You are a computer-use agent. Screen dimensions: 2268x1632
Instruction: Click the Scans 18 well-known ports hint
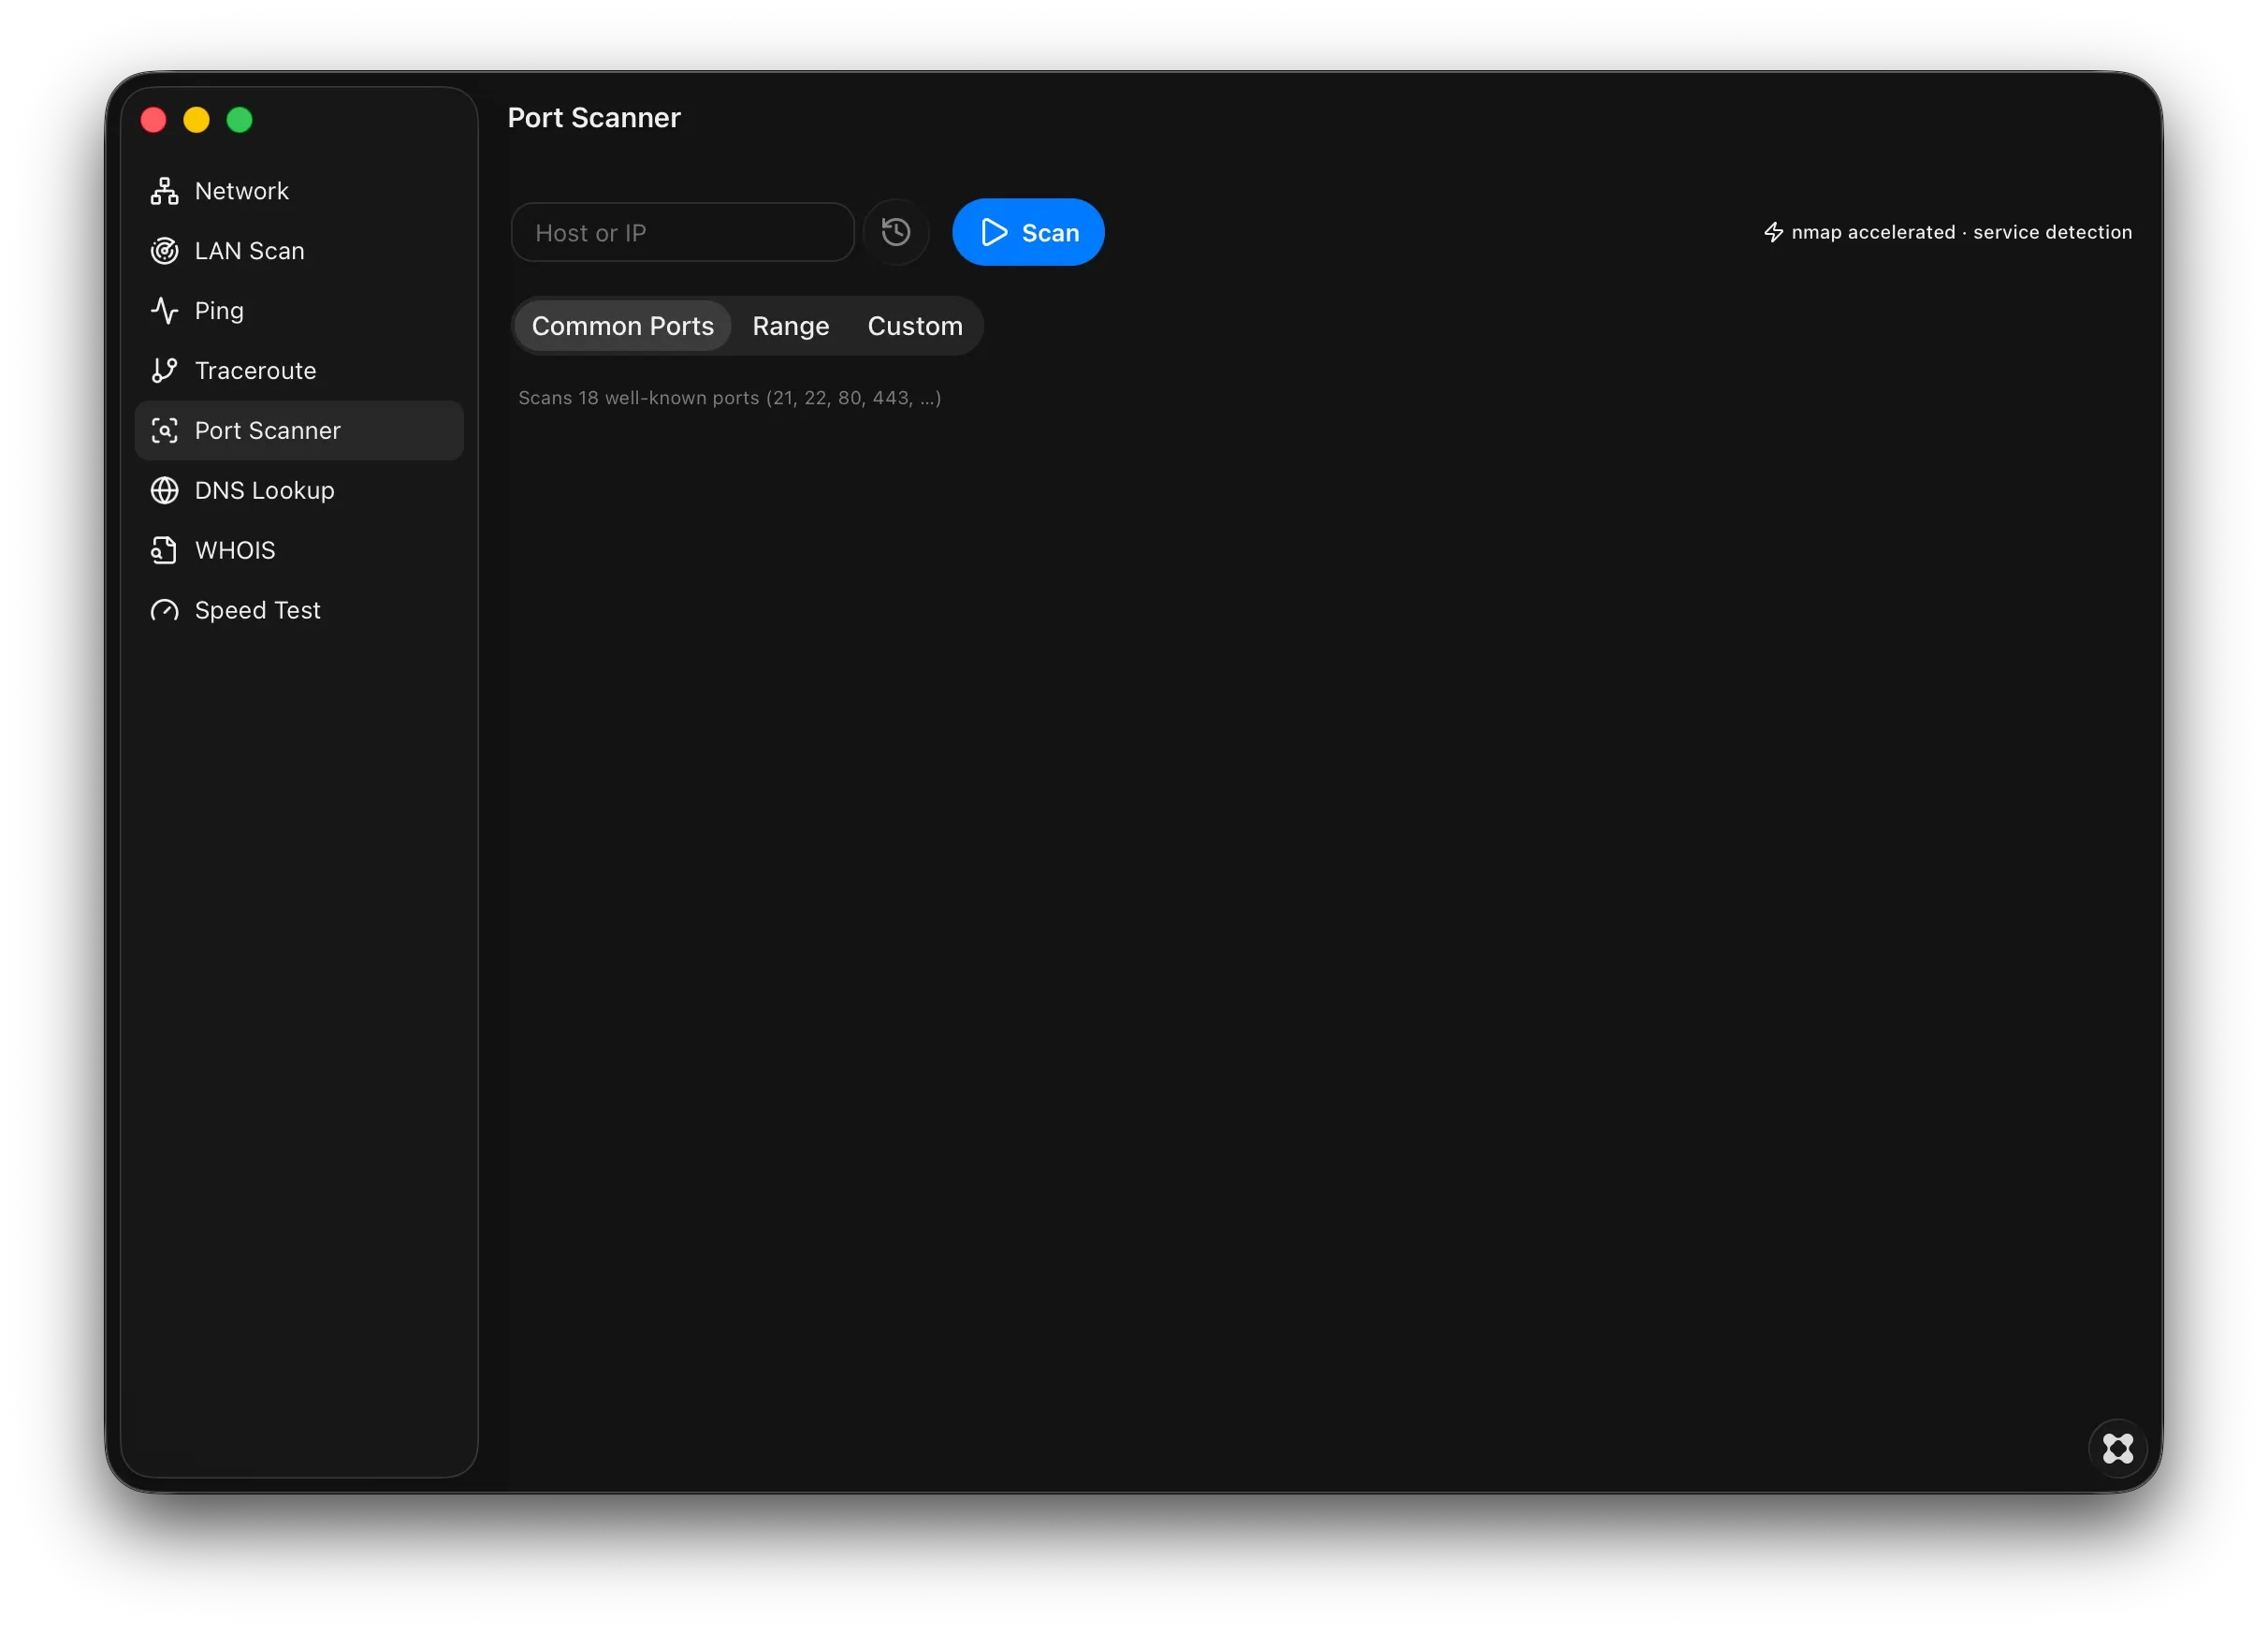click(x=729, y=398)
